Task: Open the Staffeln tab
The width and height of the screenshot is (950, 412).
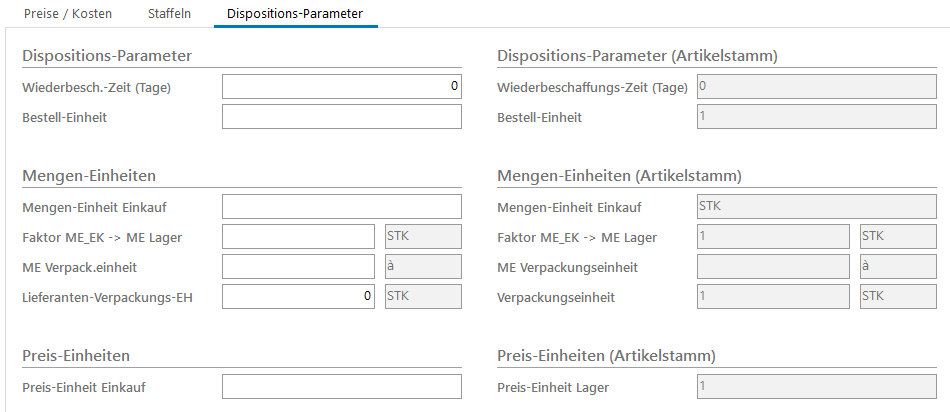Action: [169, 14]
